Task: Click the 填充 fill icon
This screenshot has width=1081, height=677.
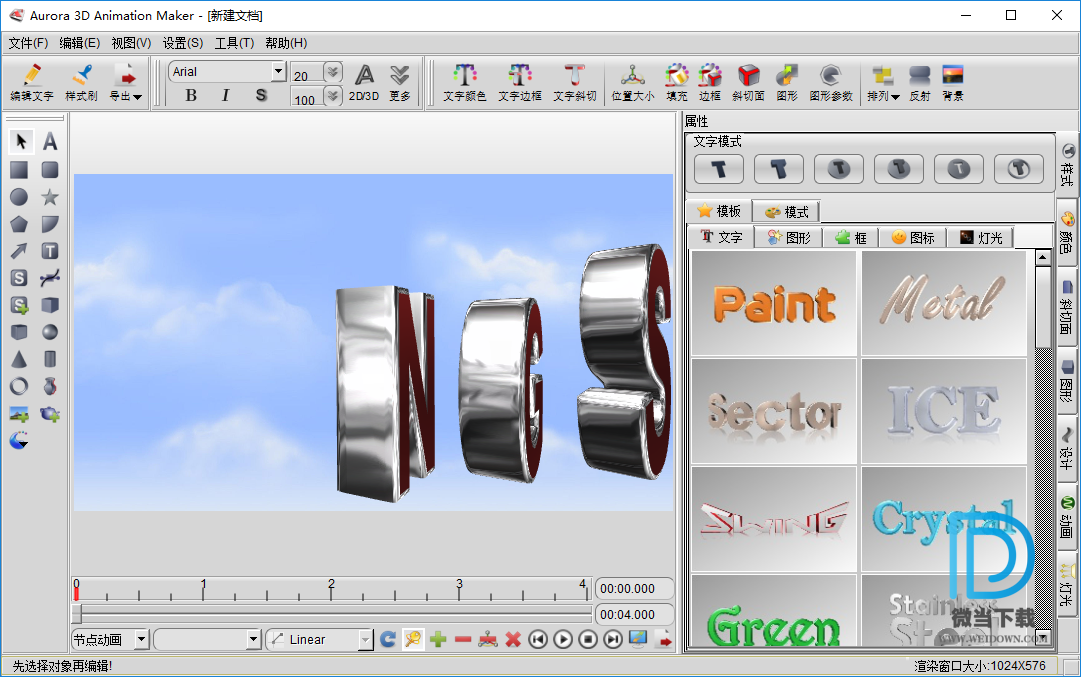Action: (677, 82)
